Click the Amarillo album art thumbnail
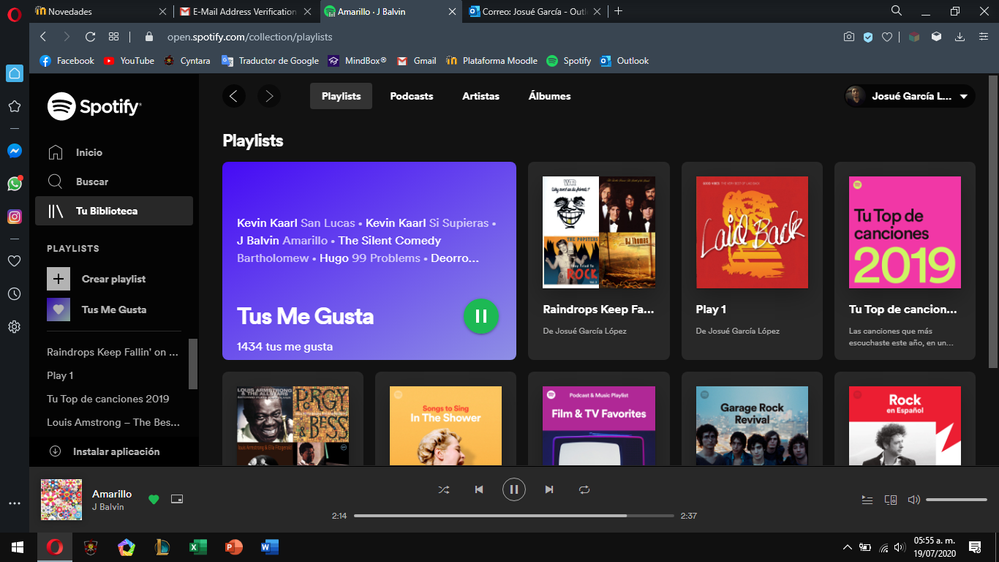Viewport: 999px width, 562px height. 61,500
